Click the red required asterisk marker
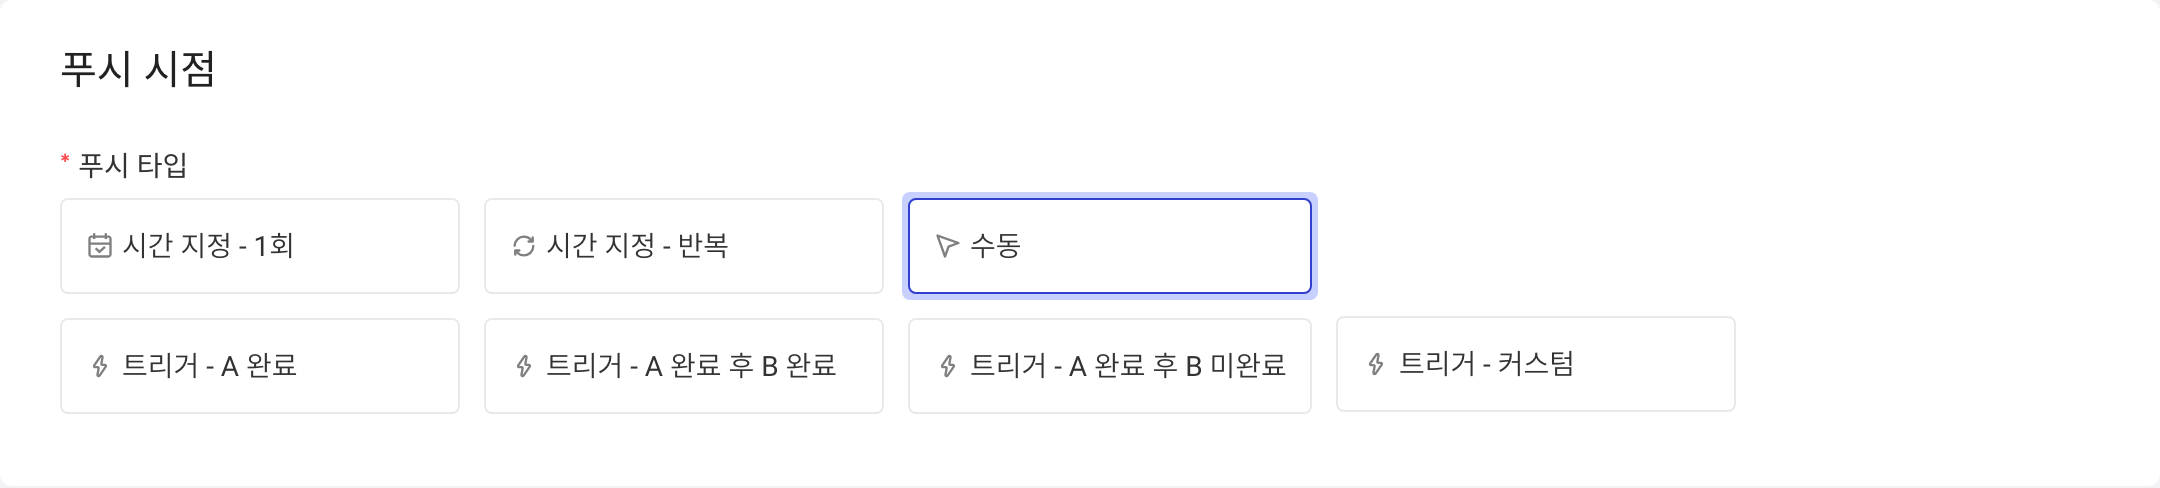This screenshot has height=488, width=2160. coord(65,160)
